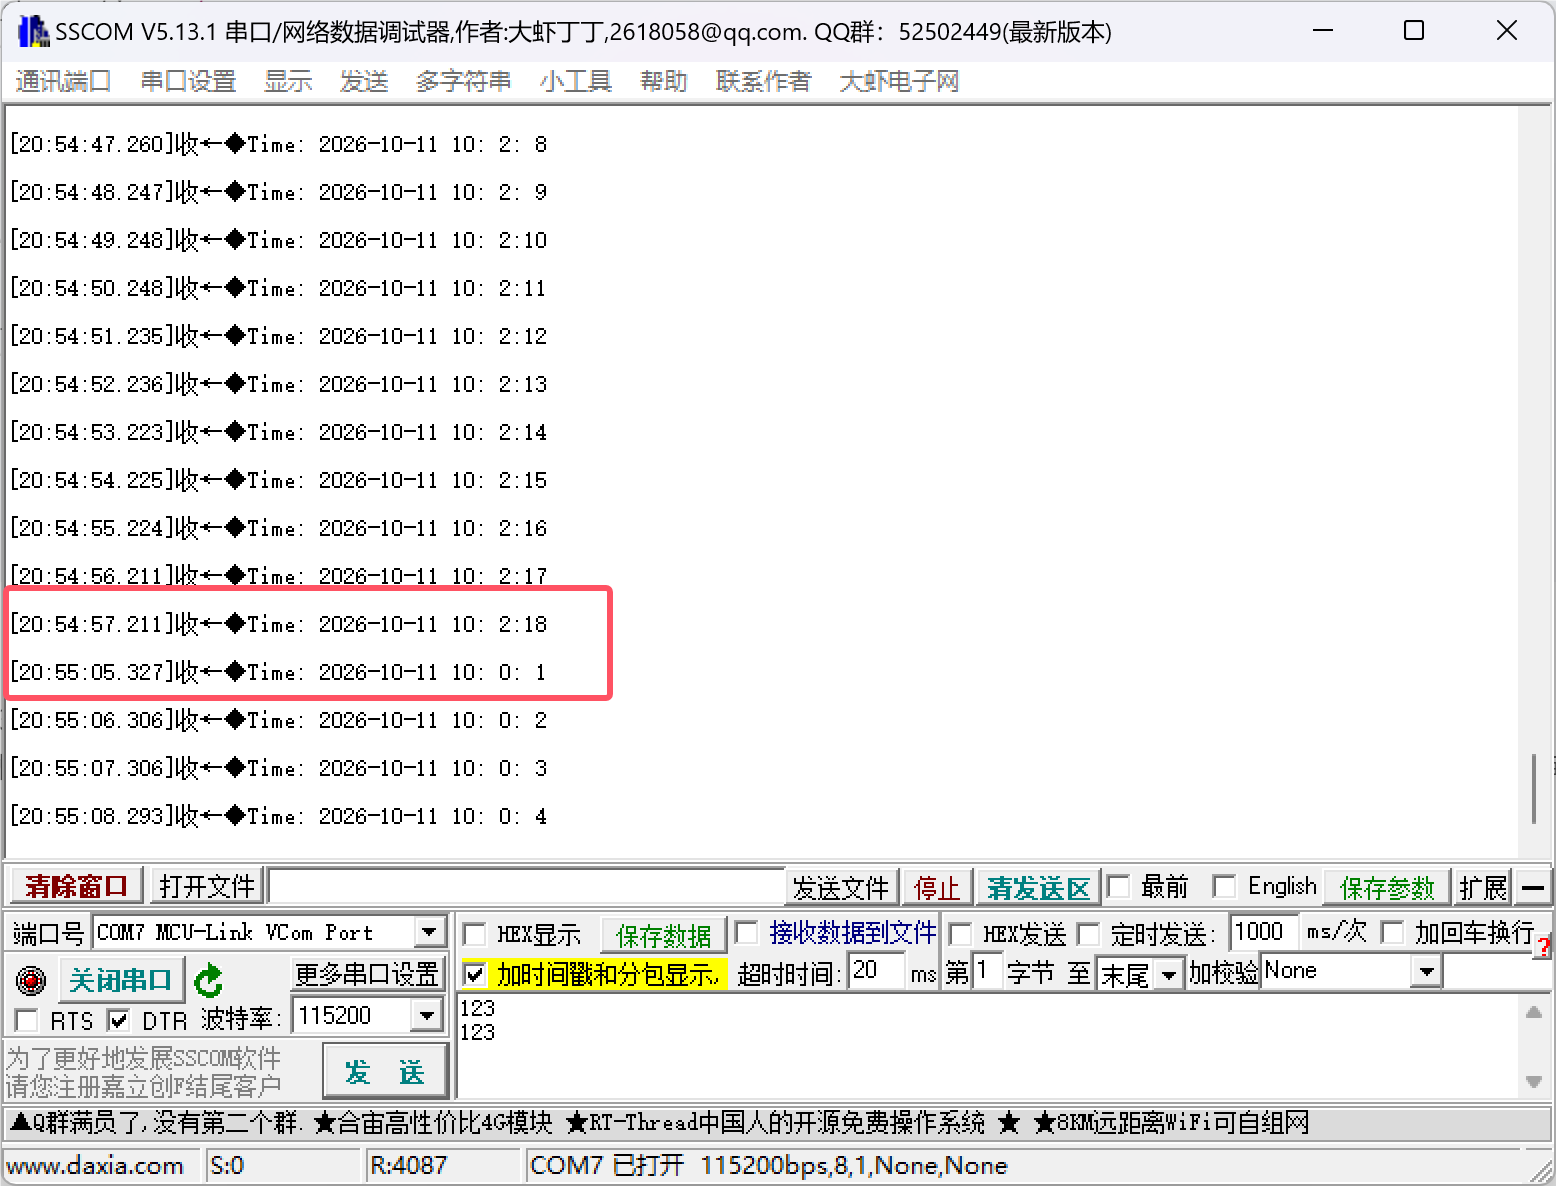This screenshot has height=1186, width=1556.
Task: Click the green refresh ports icon
Action: point(208,981)
